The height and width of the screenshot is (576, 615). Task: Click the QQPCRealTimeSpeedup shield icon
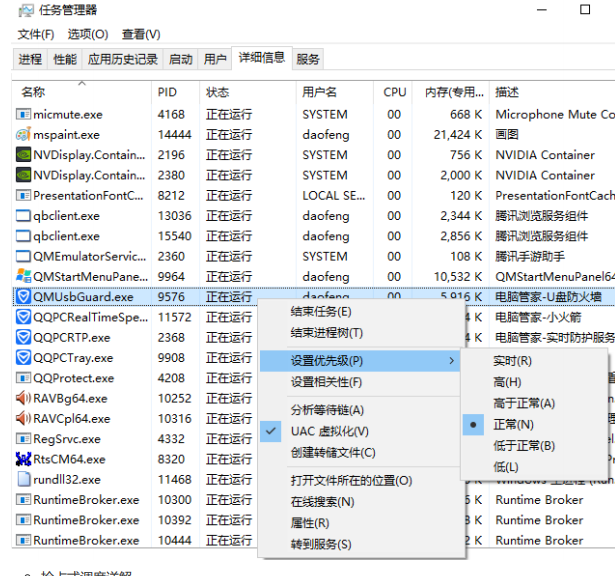(23, 317)
